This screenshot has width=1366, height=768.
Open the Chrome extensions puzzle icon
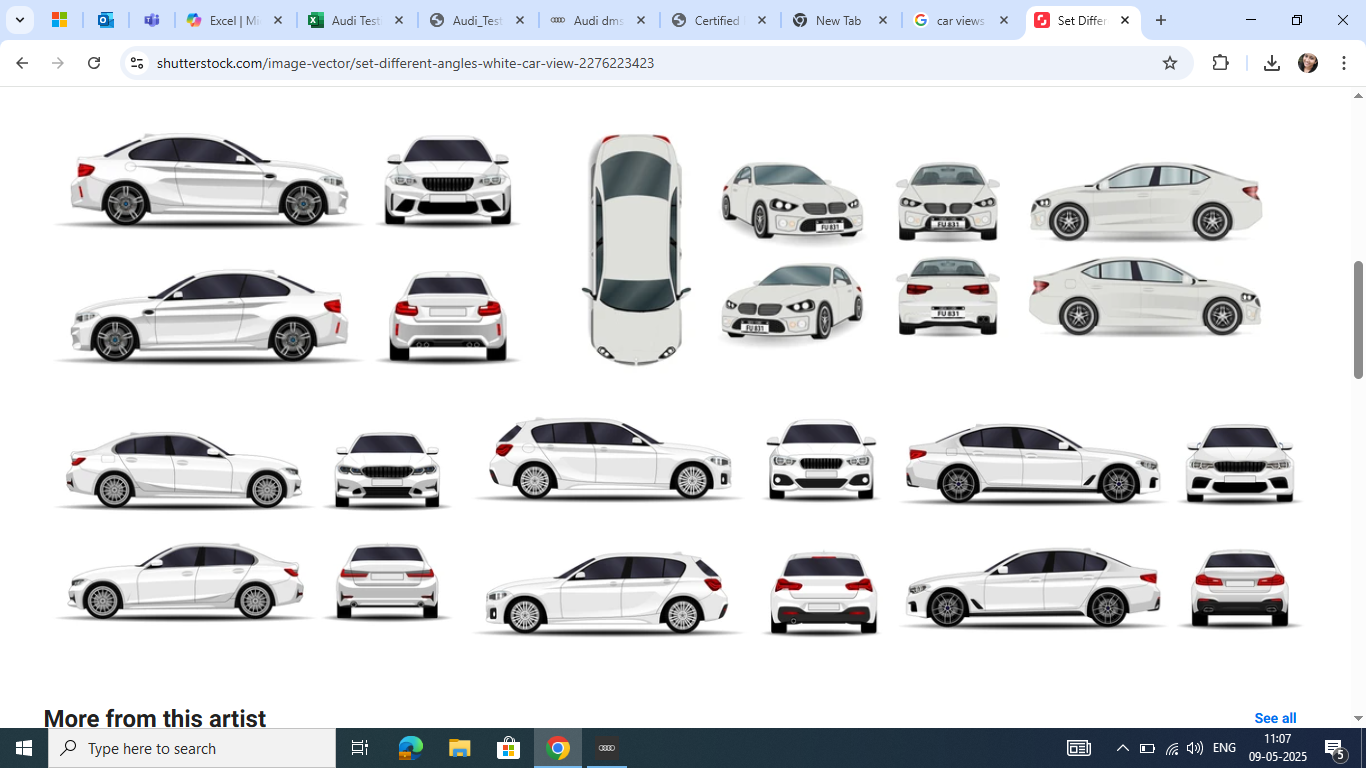tap(1220, 63)
